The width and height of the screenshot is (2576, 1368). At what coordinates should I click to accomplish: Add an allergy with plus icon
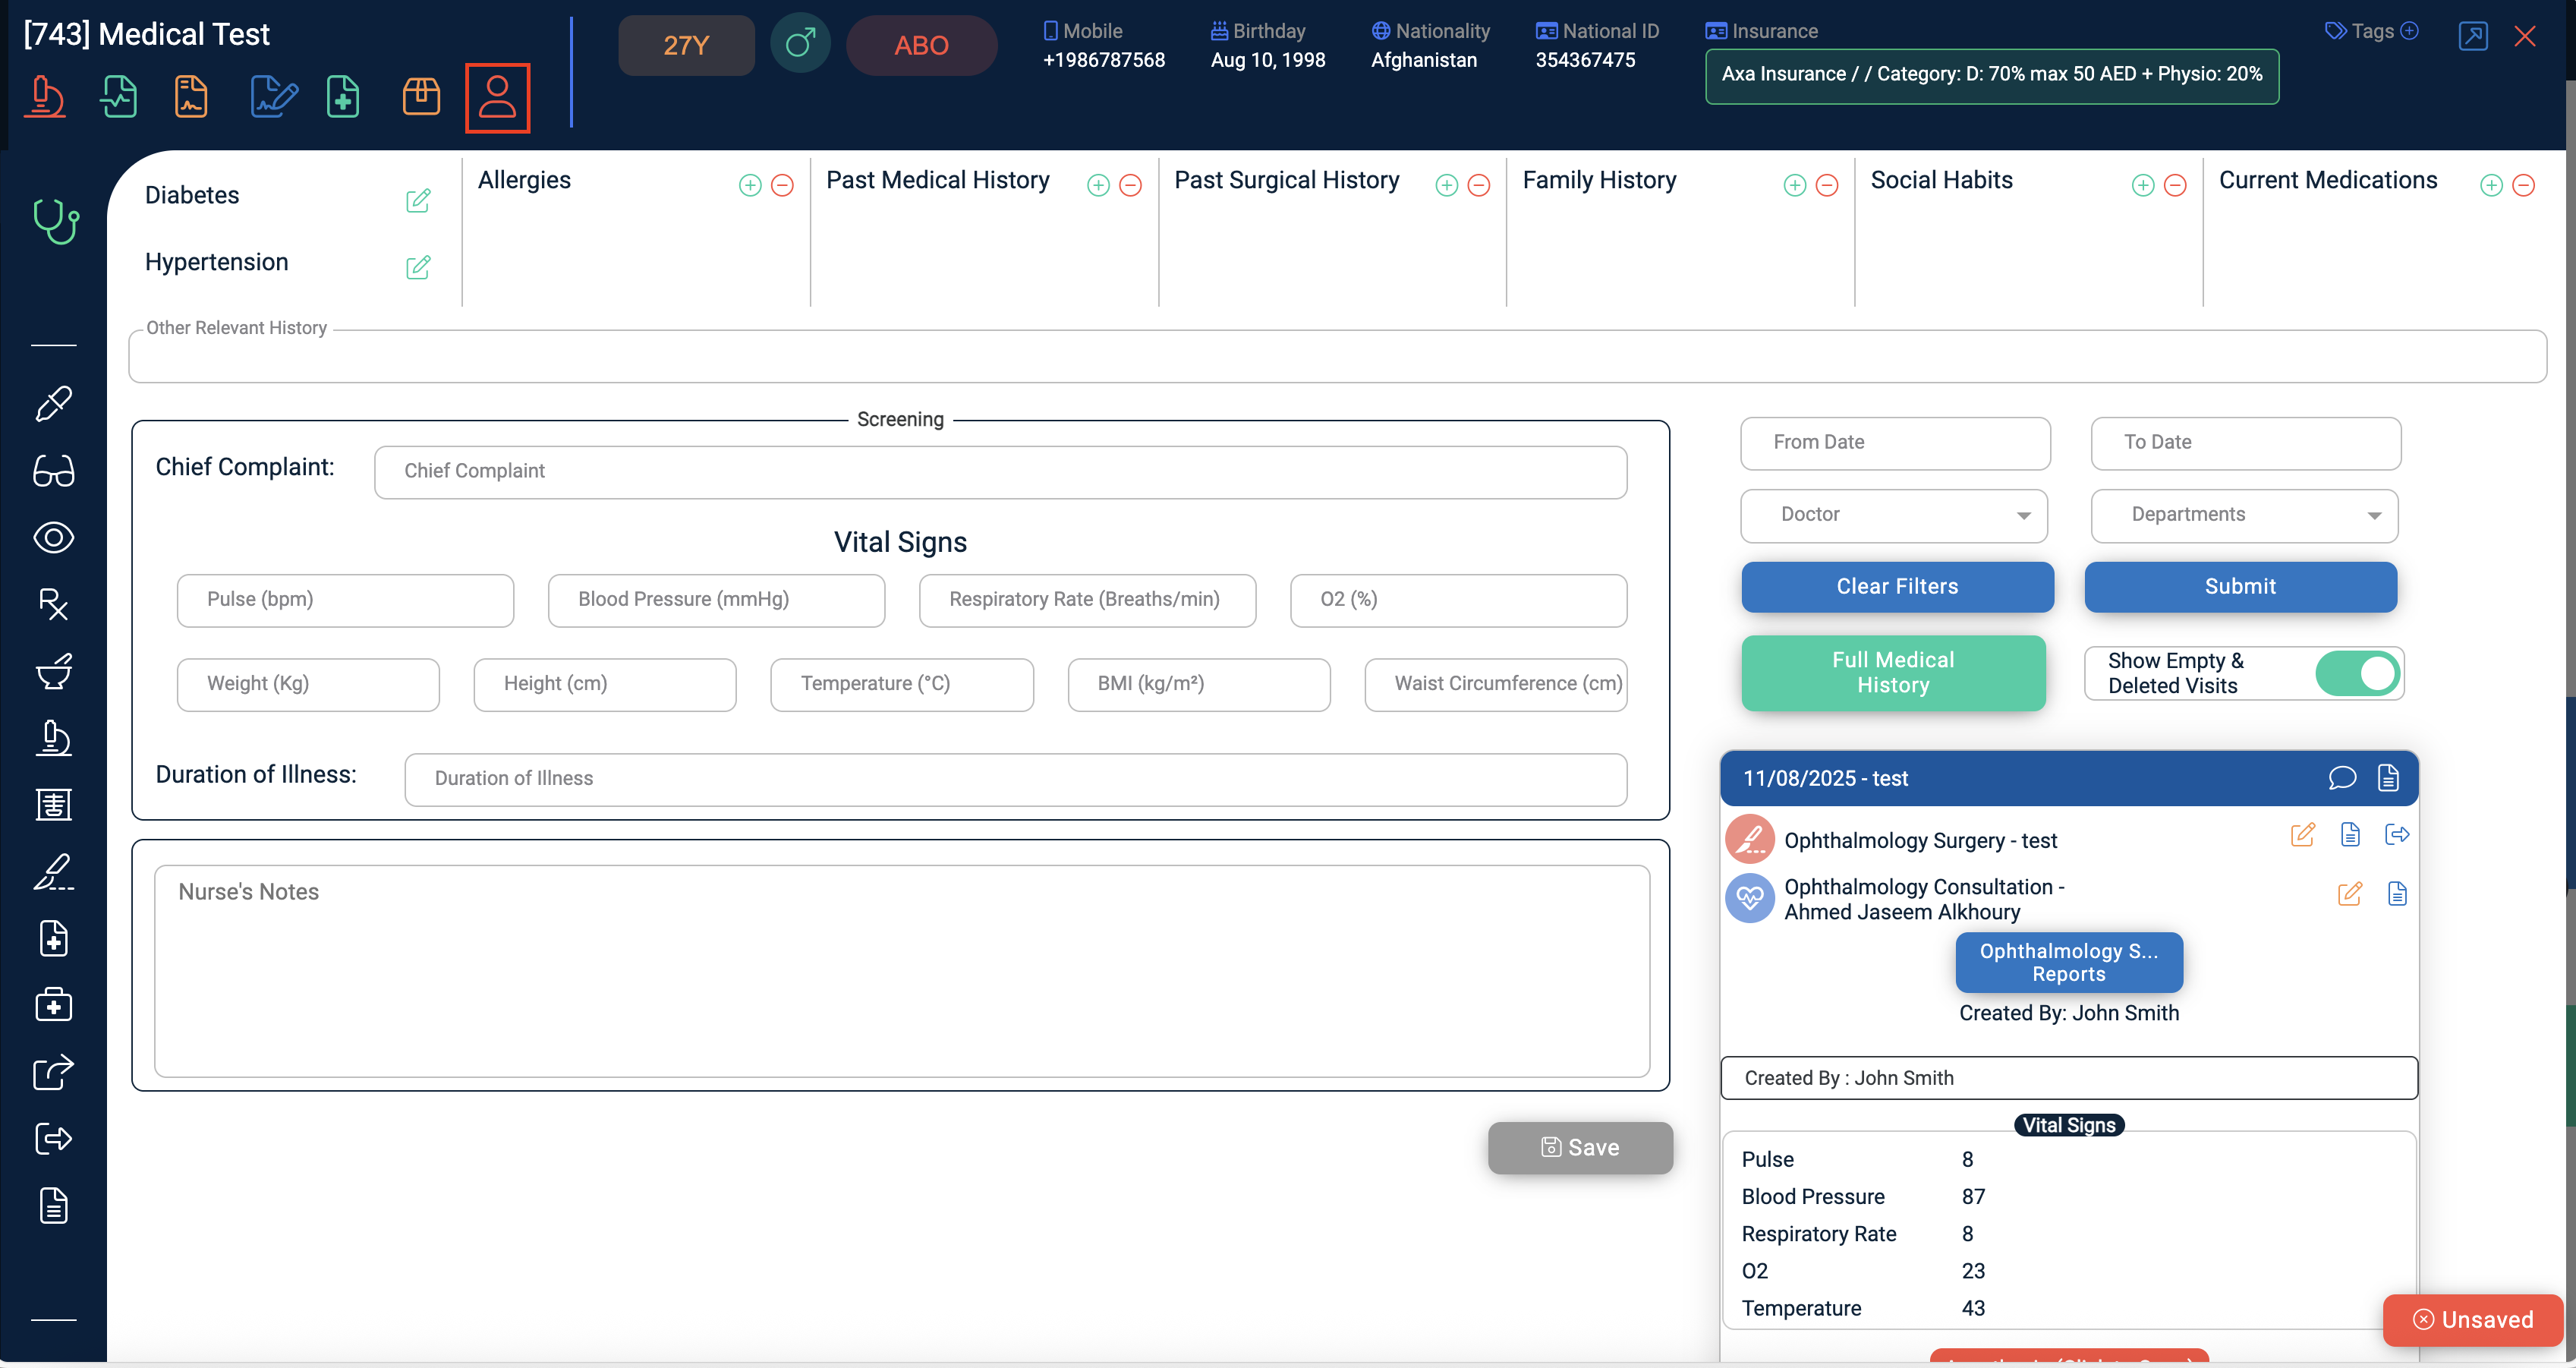750,185
